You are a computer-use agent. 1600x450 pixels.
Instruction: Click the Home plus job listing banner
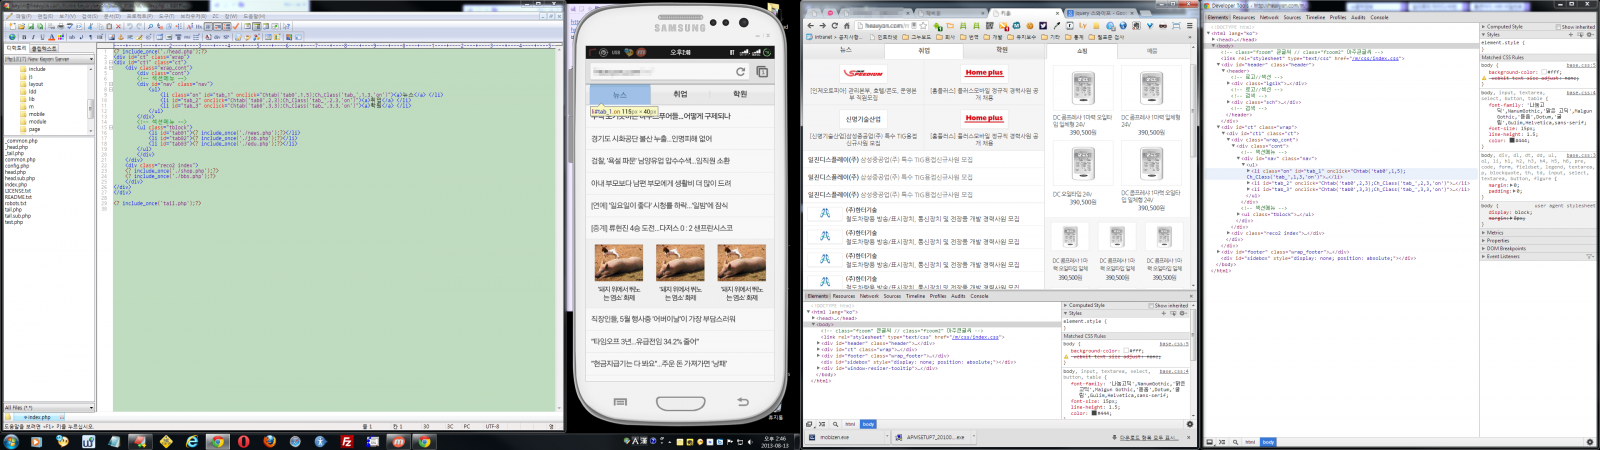[x=984, y=73]
